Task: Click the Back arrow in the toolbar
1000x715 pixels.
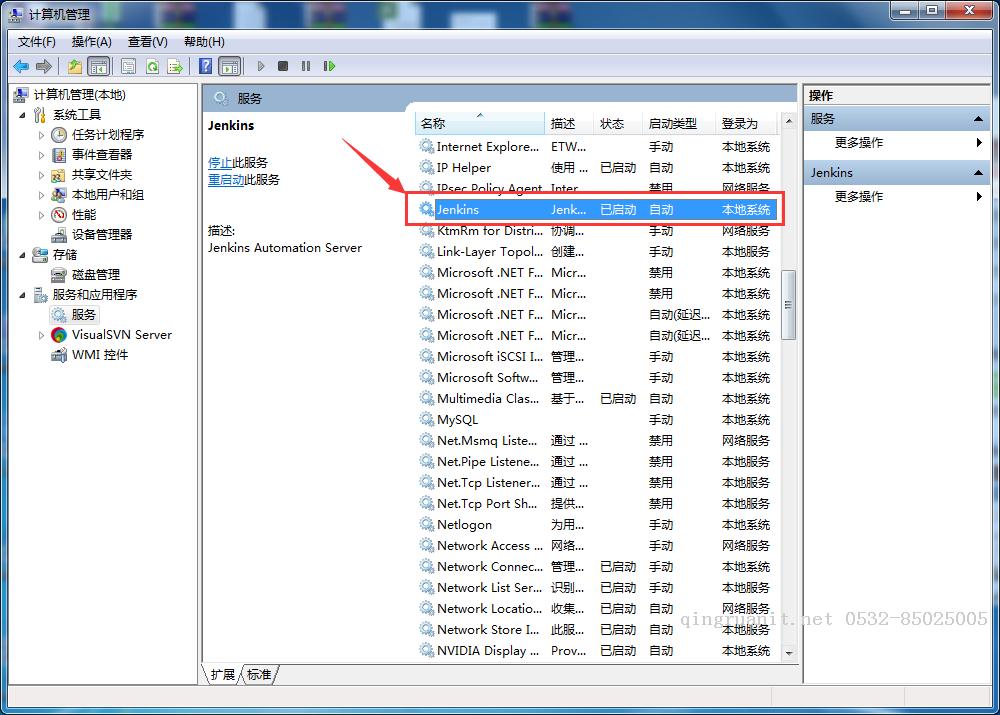Action: tap(21, 66)
